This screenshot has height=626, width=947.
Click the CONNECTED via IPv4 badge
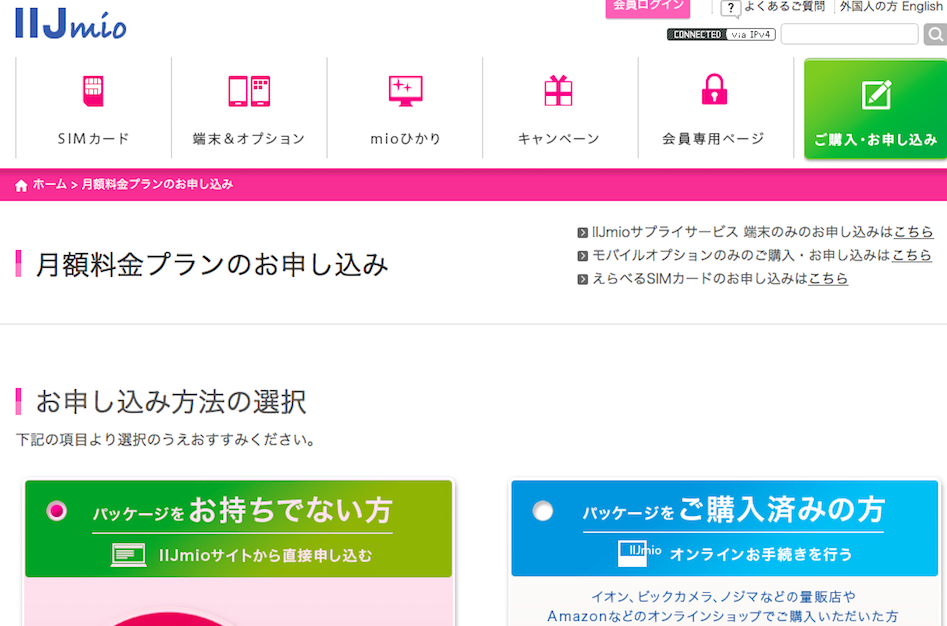tap(721, 34)
